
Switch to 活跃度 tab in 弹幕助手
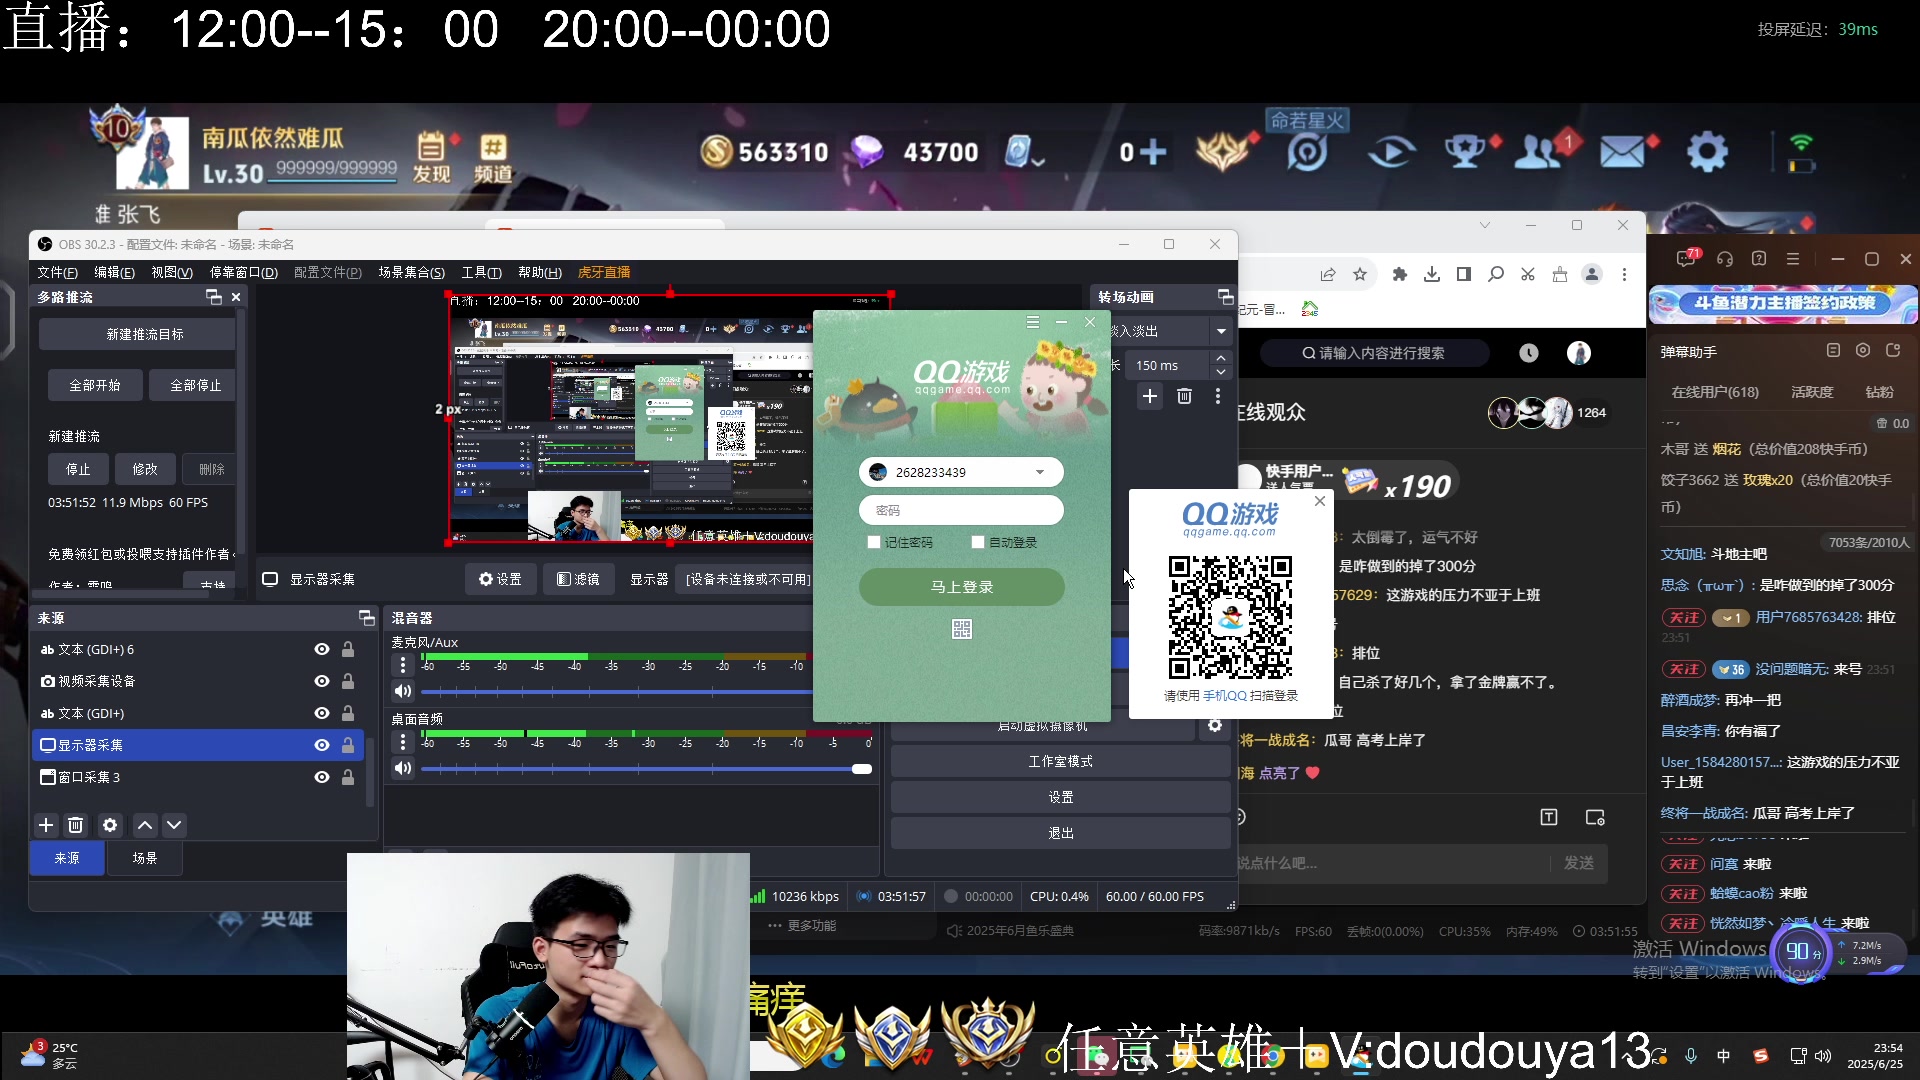pos(1812,392)
